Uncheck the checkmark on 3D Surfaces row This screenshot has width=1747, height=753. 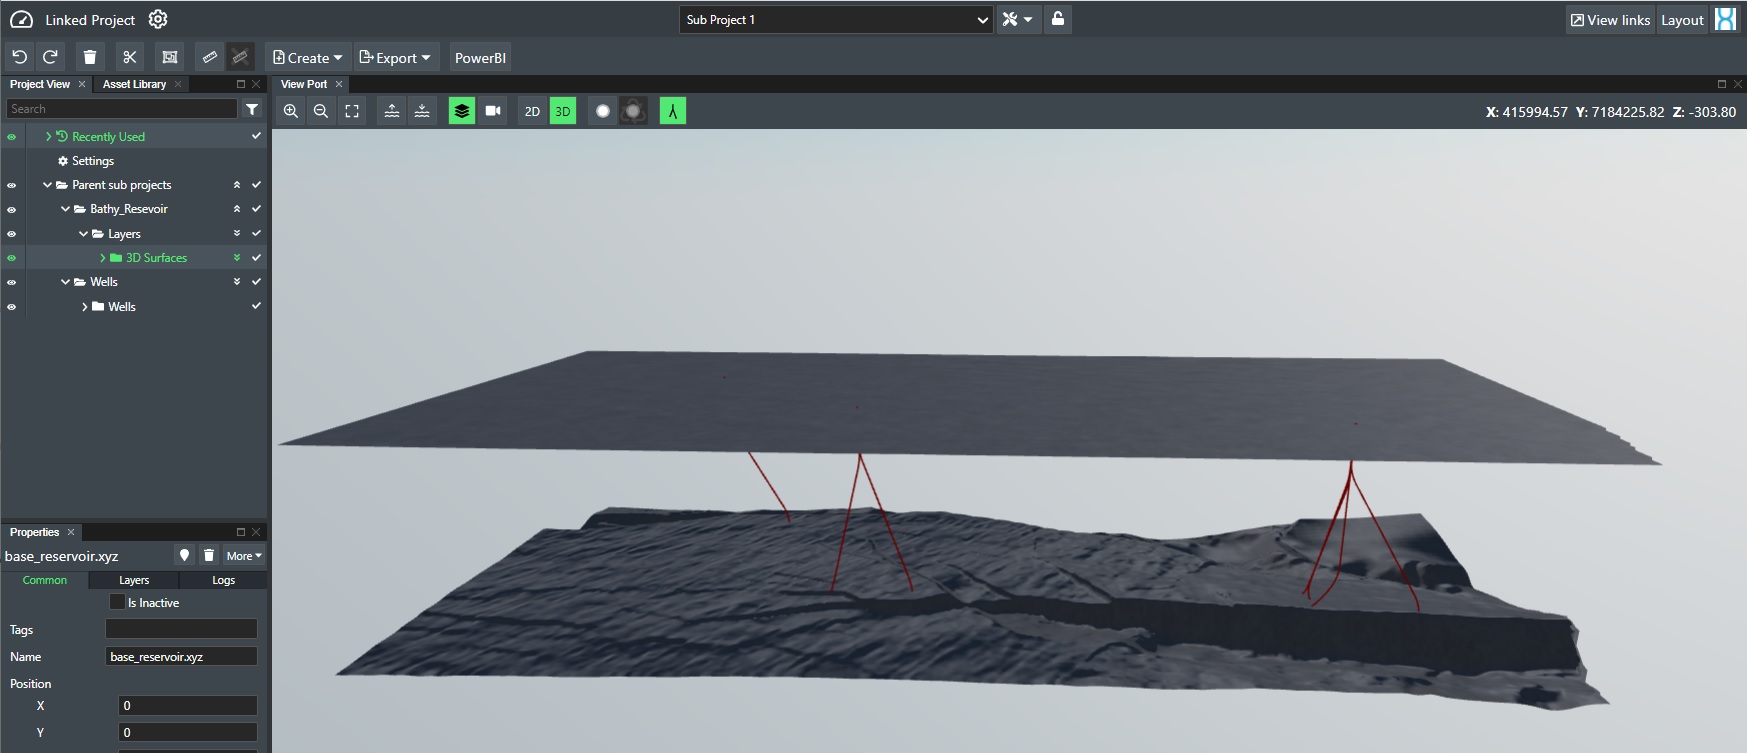tap(256, 257)
